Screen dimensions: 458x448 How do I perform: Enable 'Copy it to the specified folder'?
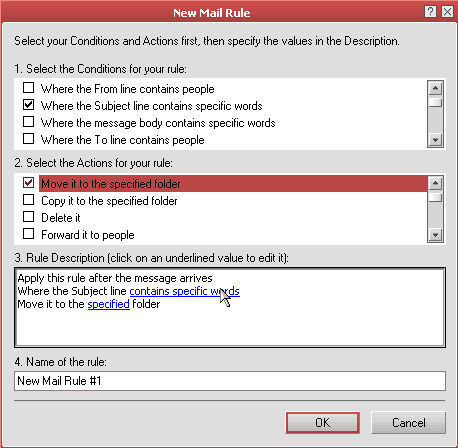tap(29, 200)
